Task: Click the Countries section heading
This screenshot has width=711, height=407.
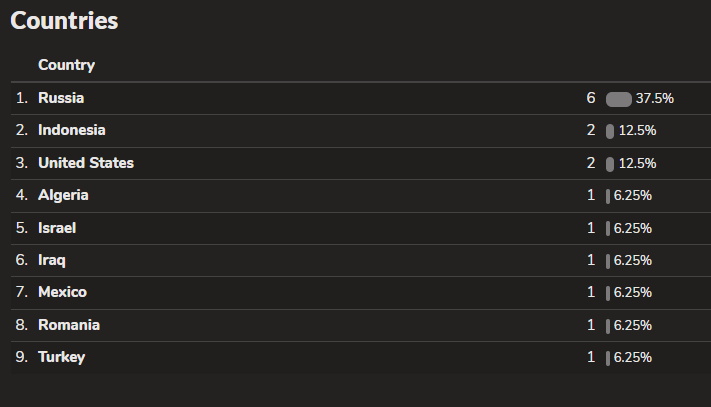Action: click(64, 20)
